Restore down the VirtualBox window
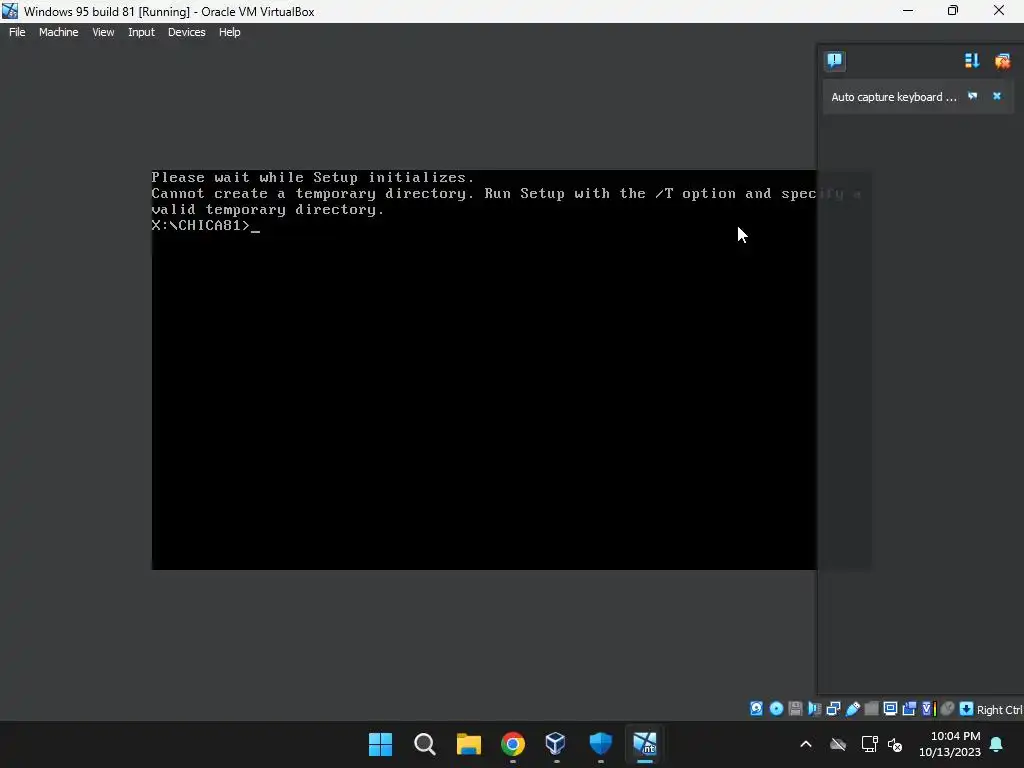The height and width of the screenshot is (768, 1024). point(953,11)
